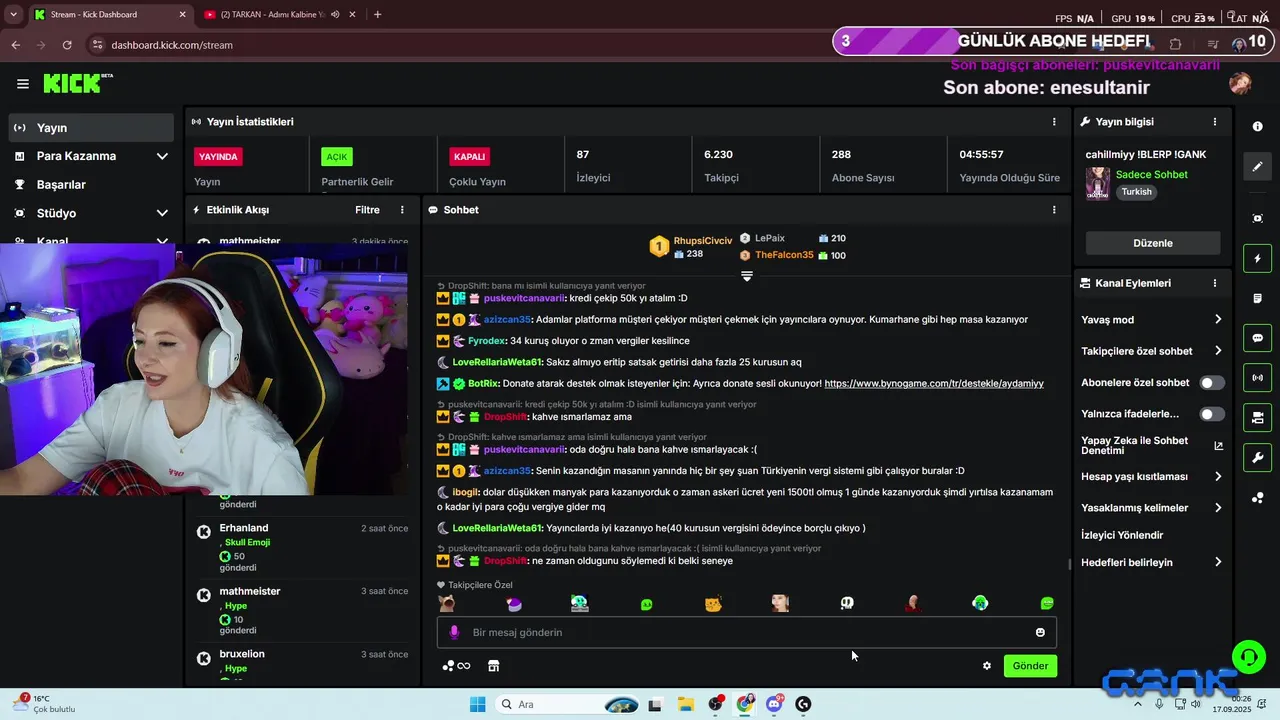Open Yayın İstatistikleri three-dot menu
1280x720 pixels.
tap(1054, 122)
